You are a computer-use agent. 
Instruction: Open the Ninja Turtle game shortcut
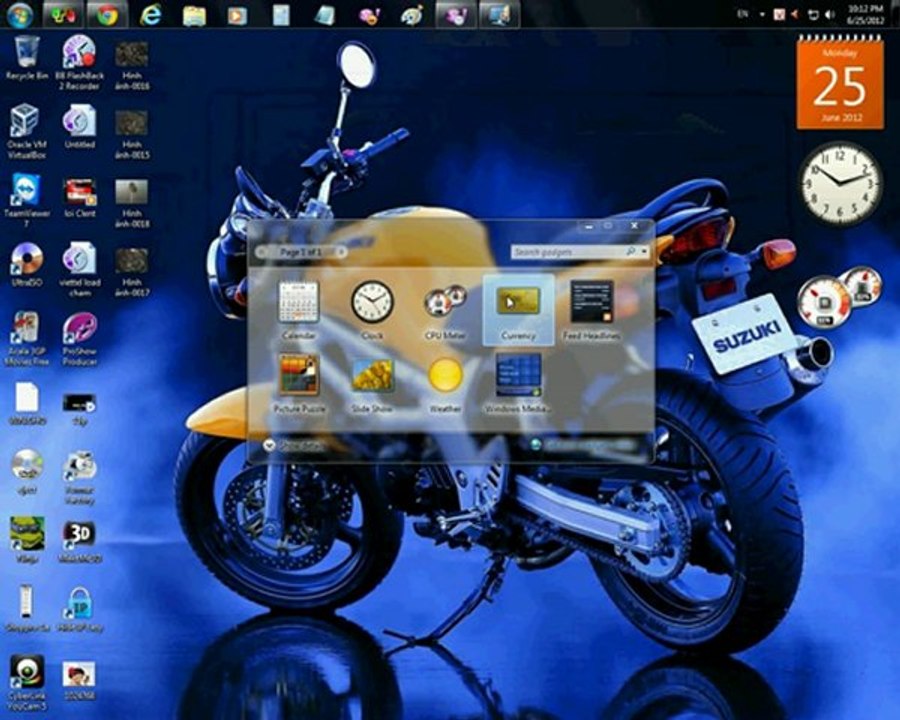[x=26, y=540]
